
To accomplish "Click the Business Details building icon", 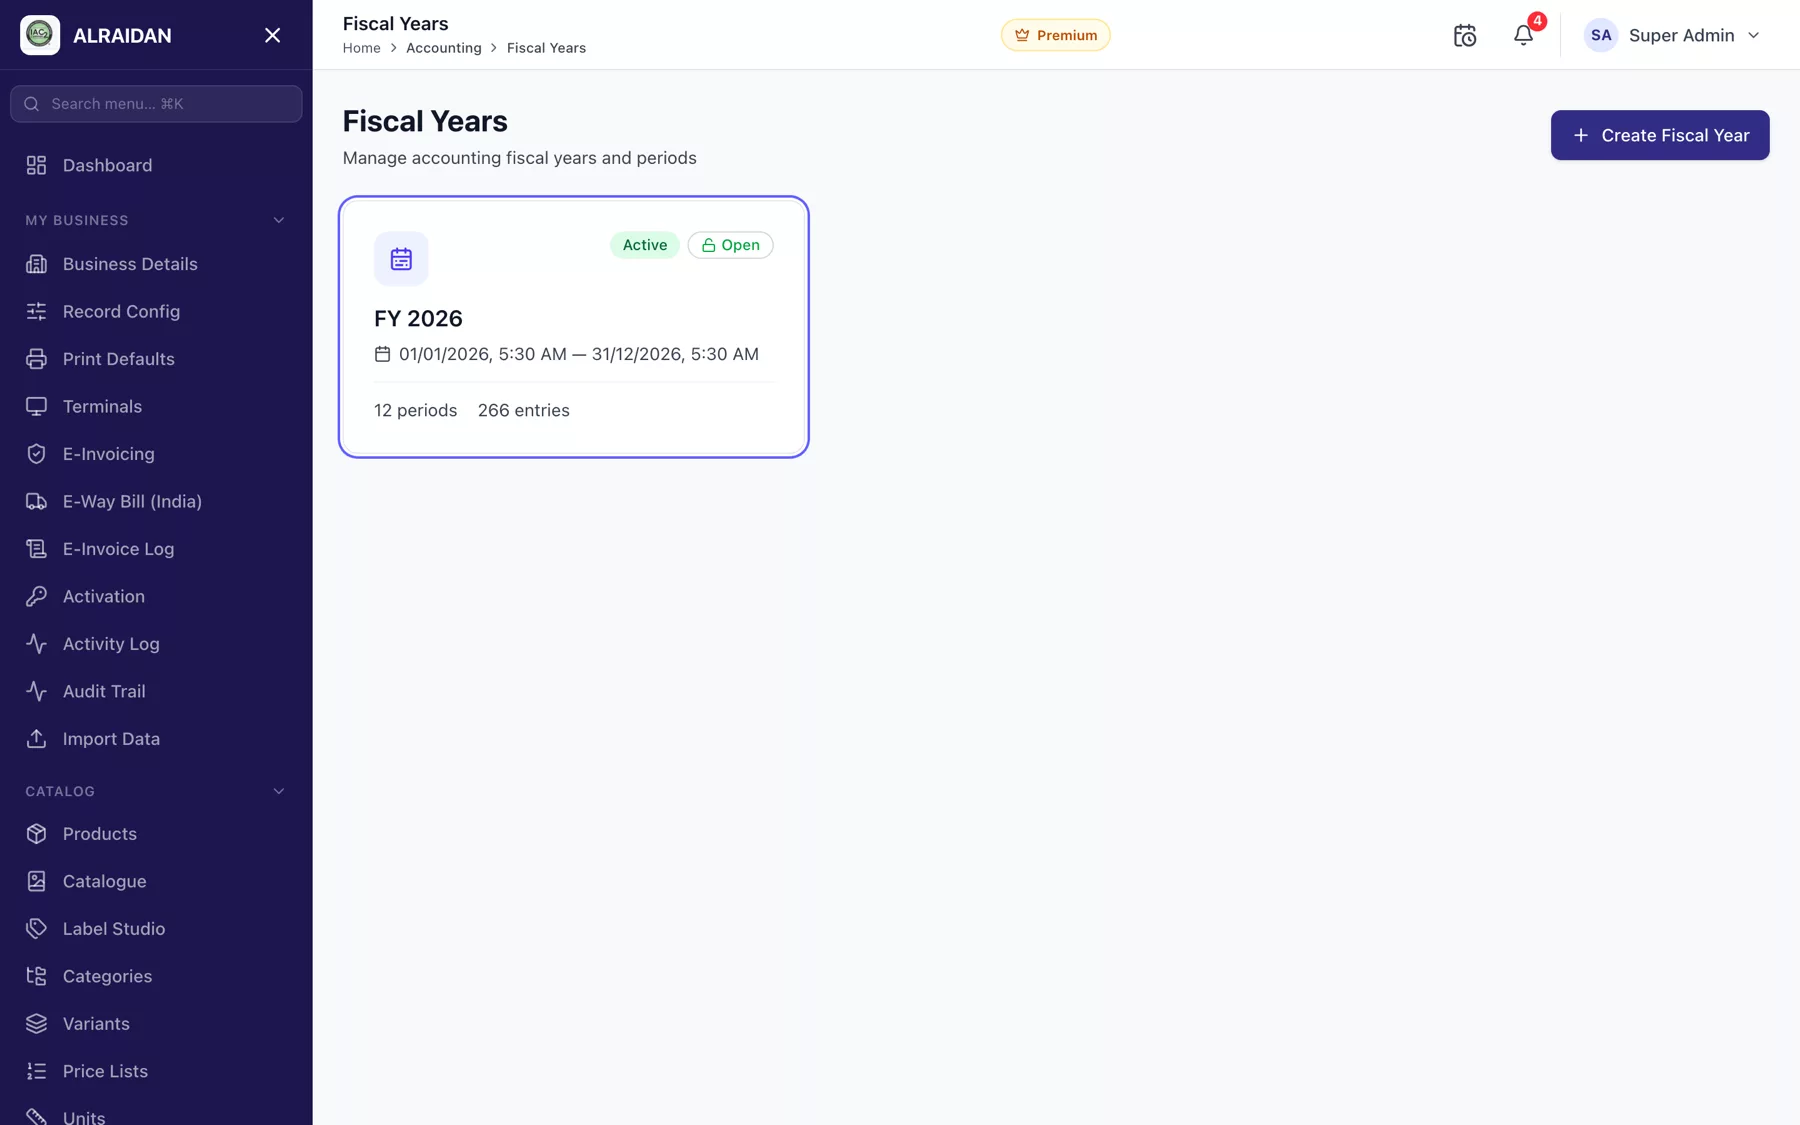I will click(36, 264).
